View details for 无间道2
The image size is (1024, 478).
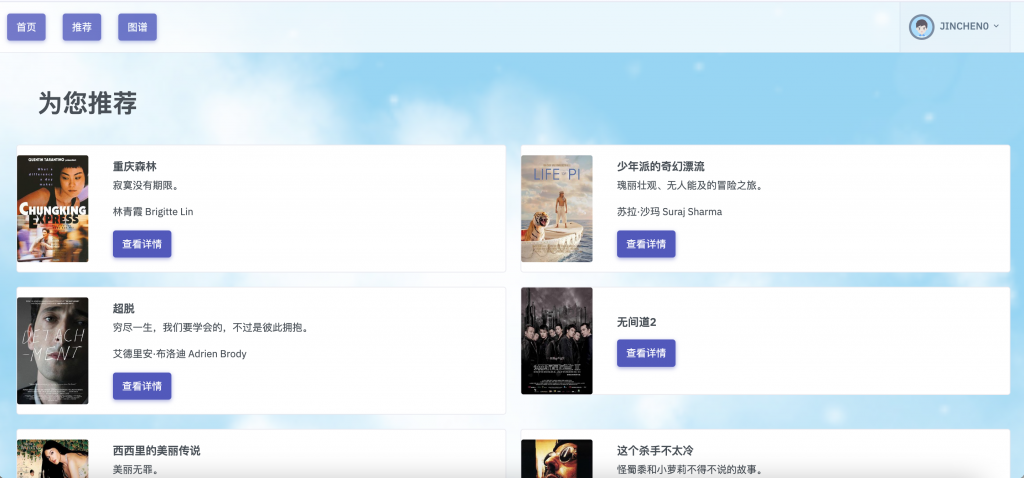pos(646,353)
